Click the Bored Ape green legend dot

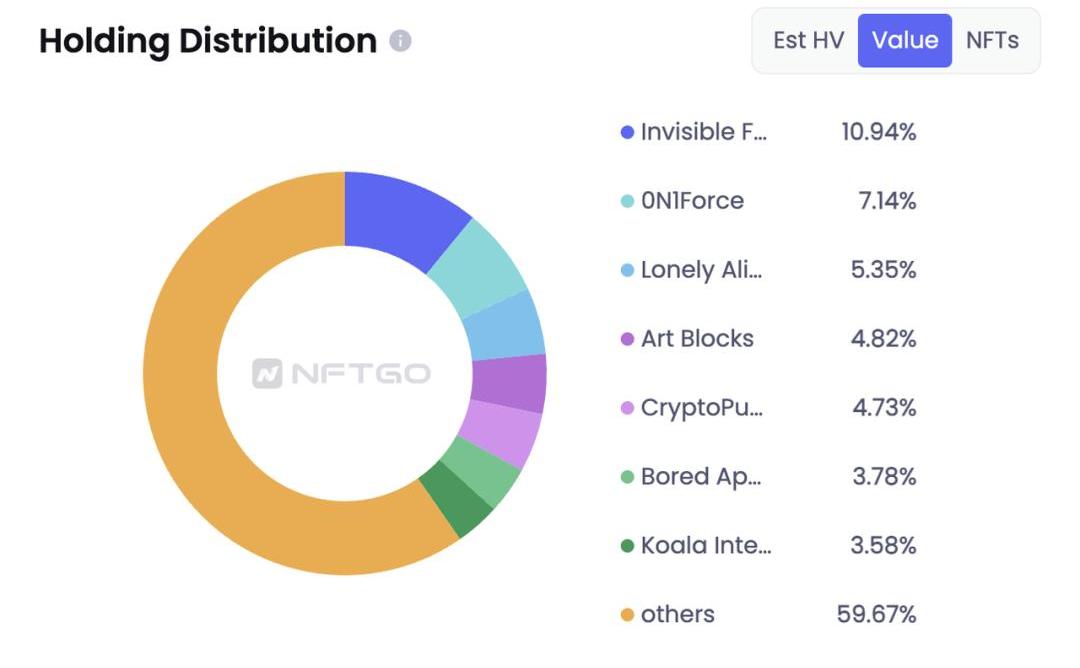(627, 477)
